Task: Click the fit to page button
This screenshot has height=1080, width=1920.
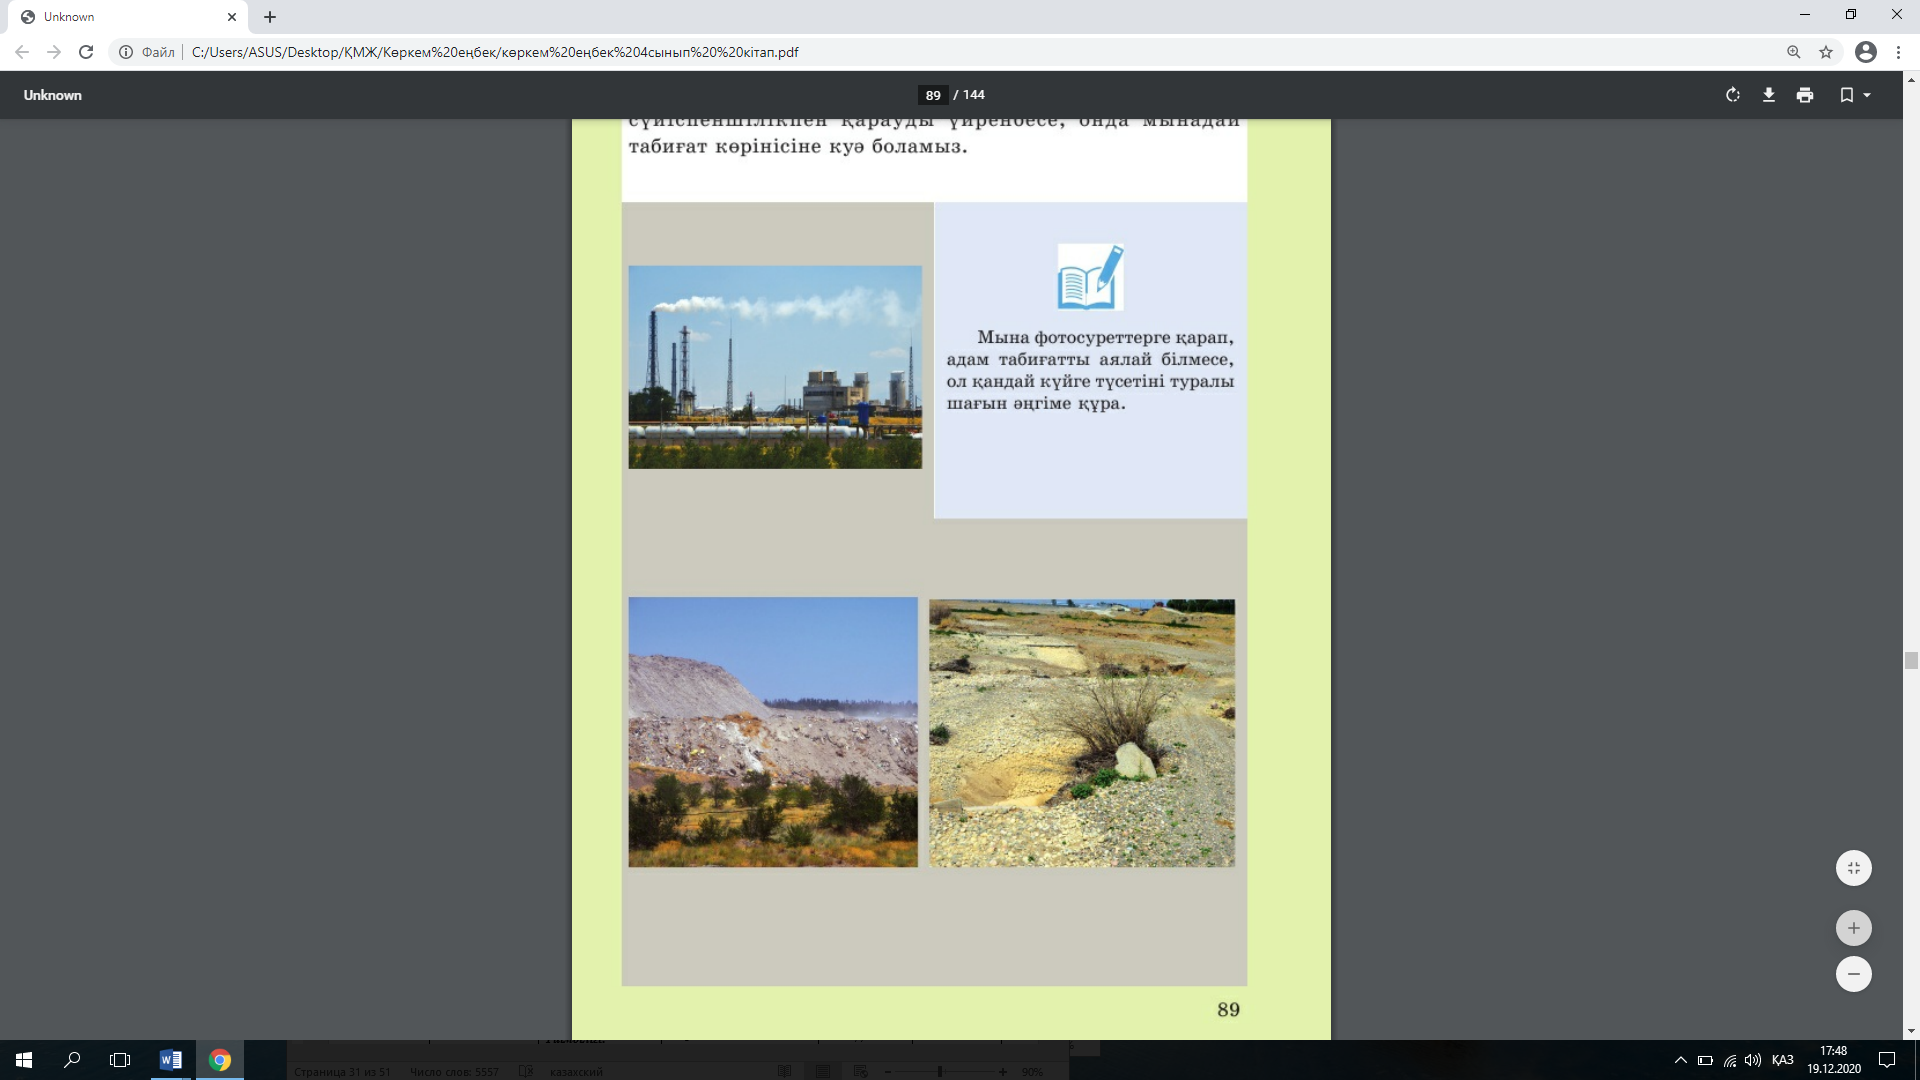Action: pos(1853,868)
